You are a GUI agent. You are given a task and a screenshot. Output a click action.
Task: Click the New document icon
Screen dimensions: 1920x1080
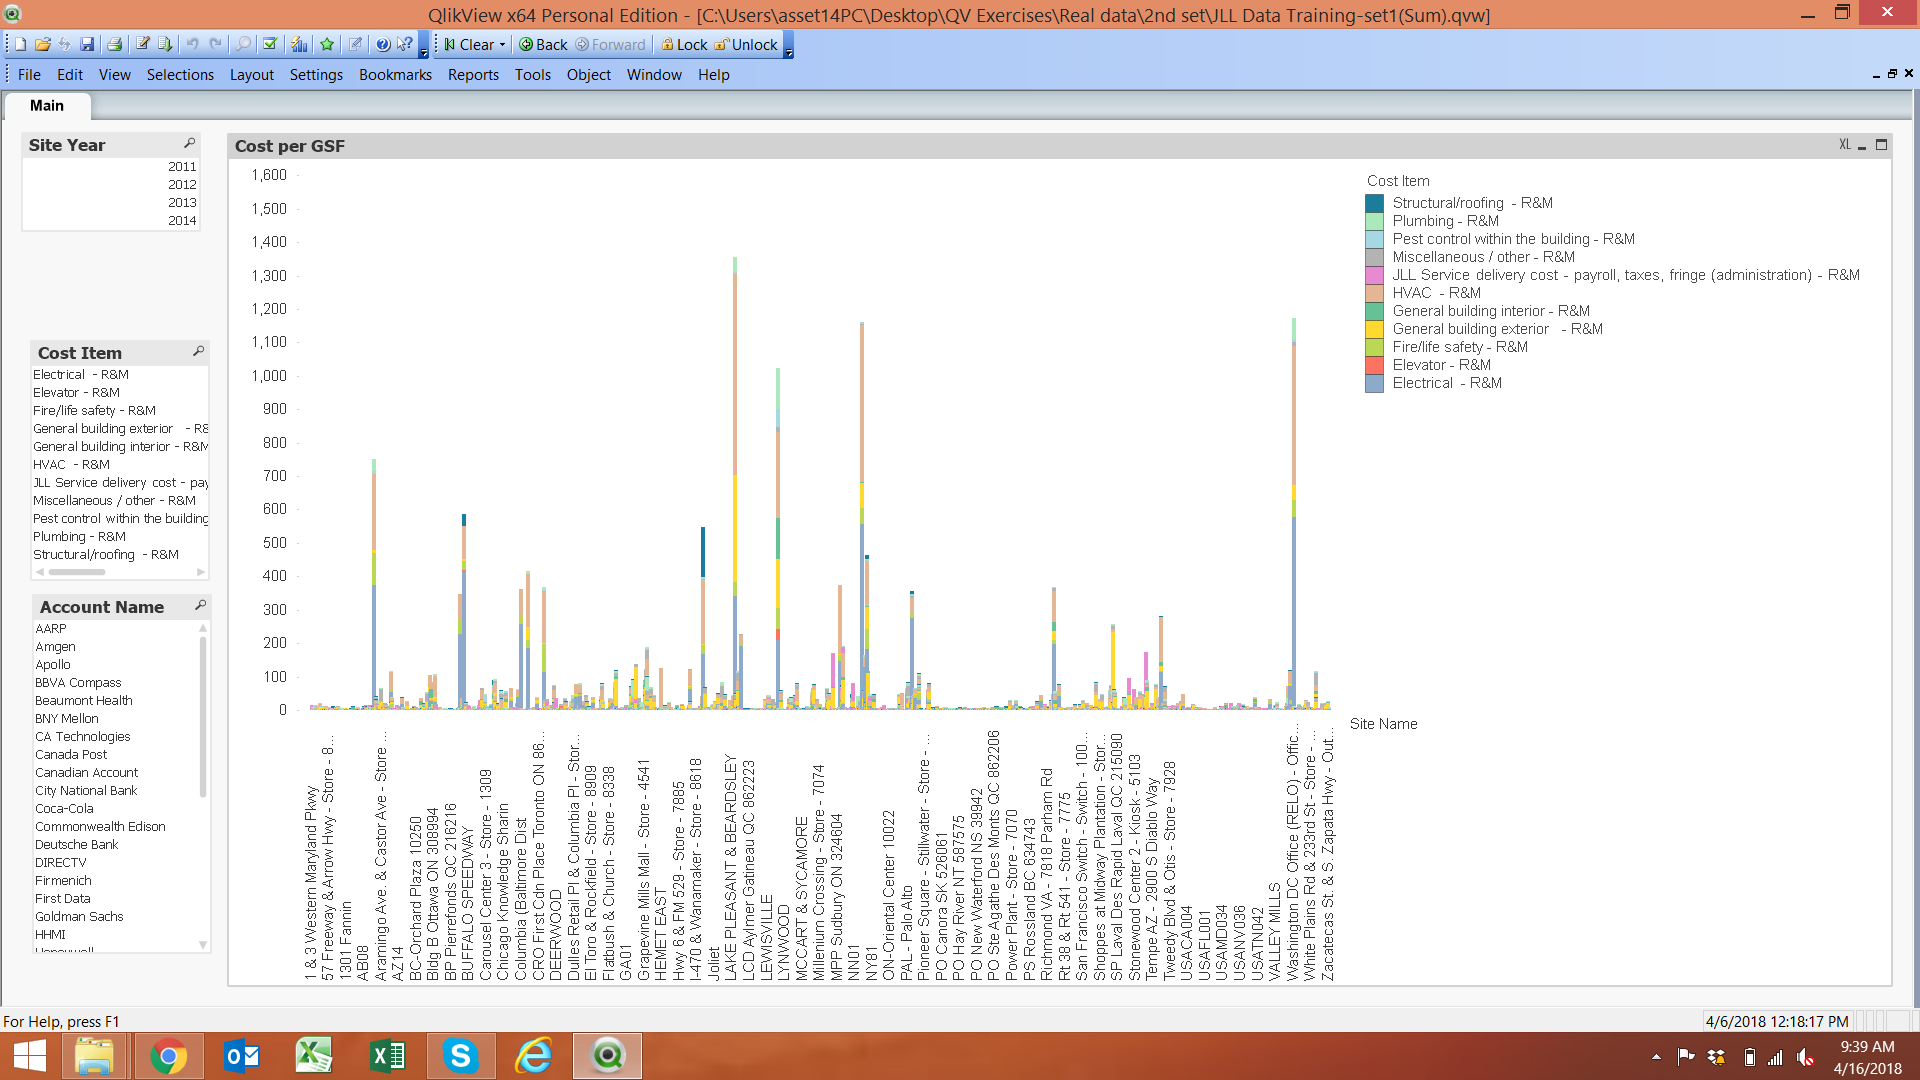coord(20,45)
